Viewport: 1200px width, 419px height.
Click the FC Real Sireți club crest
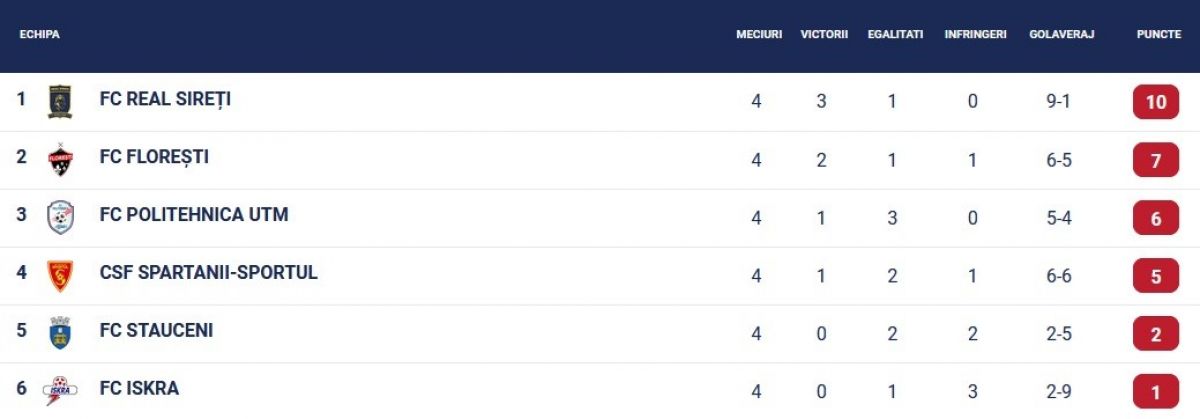click(60, 102)
